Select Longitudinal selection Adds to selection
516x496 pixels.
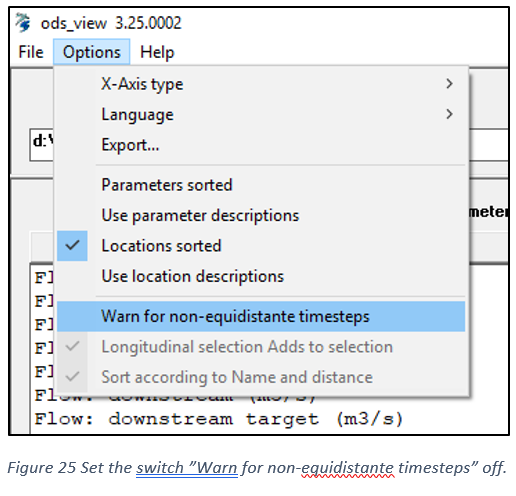[261, 347]
